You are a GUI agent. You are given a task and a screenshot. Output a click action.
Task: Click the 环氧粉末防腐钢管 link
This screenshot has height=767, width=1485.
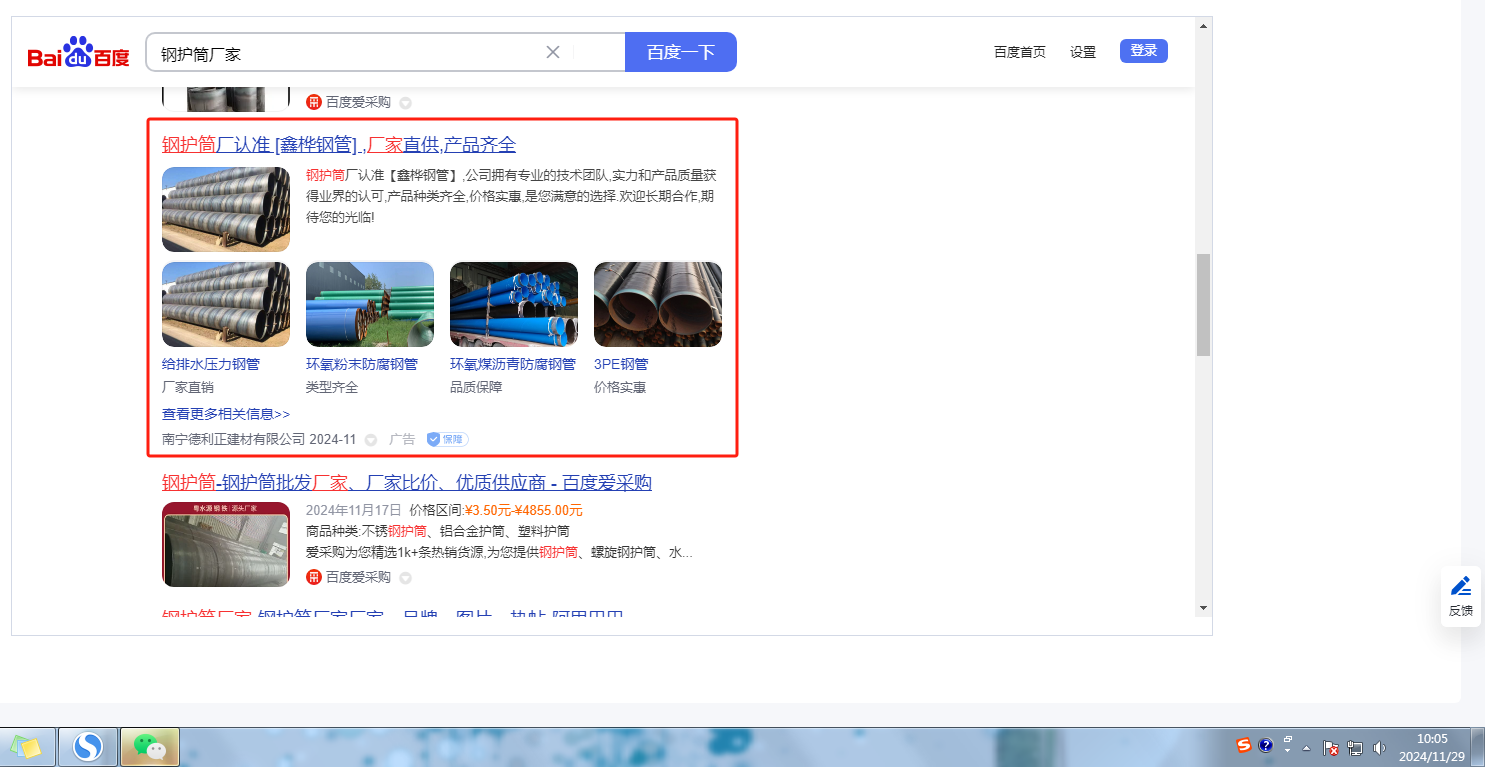(362, 364)
